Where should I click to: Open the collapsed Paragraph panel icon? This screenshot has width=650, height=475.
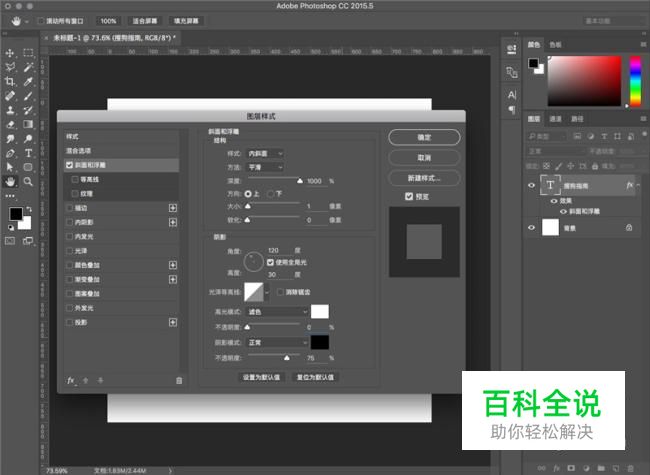coord(512,110)
